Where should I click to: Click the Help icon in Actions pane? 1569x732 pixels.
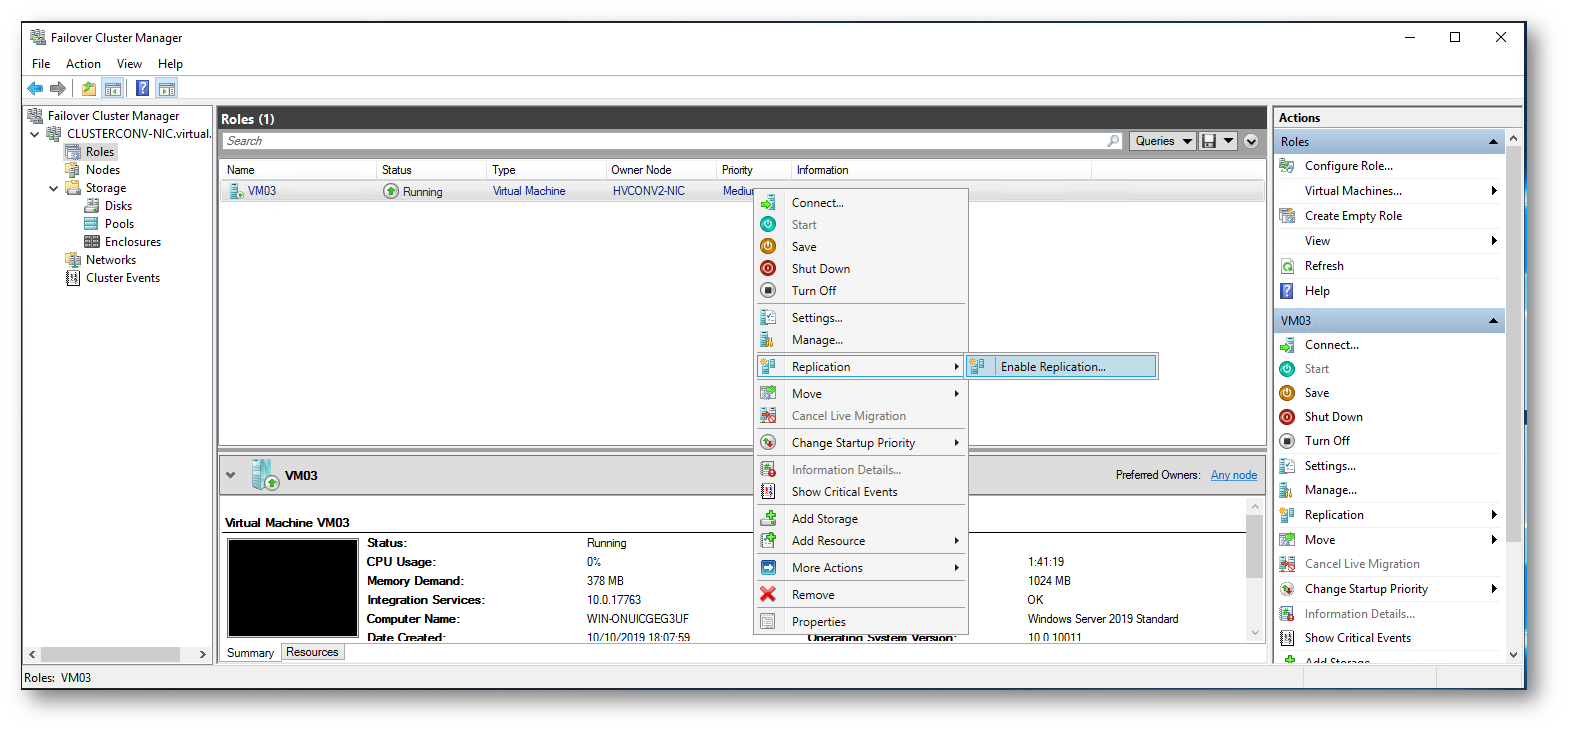pos(1288,291)
